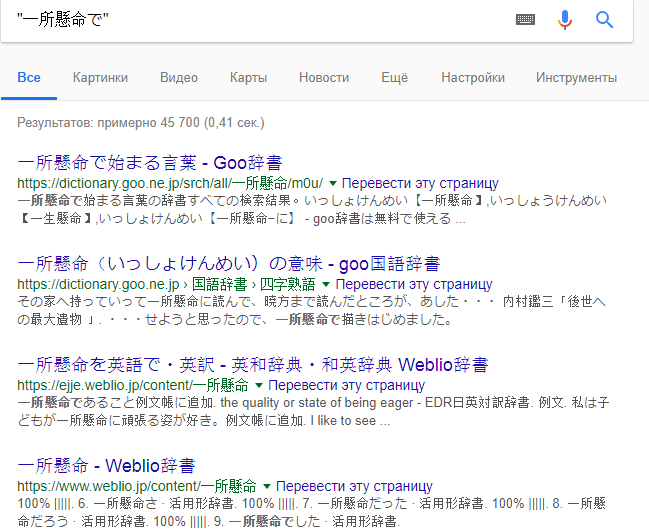Expand the arrow next to www.weblio.jp URL
The height and width of the screenshot is (532, 649).
coord(267,486)
